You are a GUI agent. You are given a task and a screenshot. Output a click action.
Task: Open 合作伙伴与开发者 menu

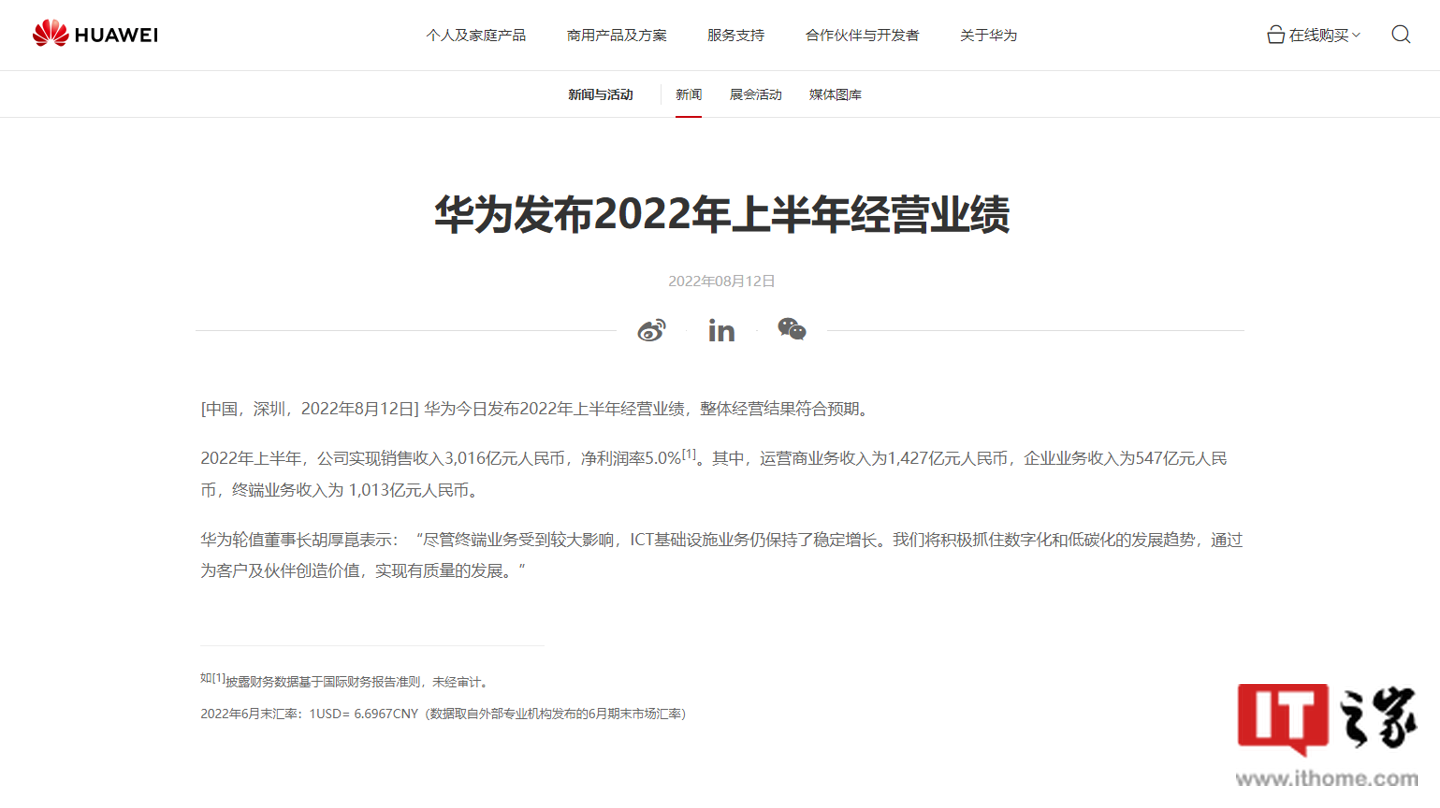[x=862, y=35]
